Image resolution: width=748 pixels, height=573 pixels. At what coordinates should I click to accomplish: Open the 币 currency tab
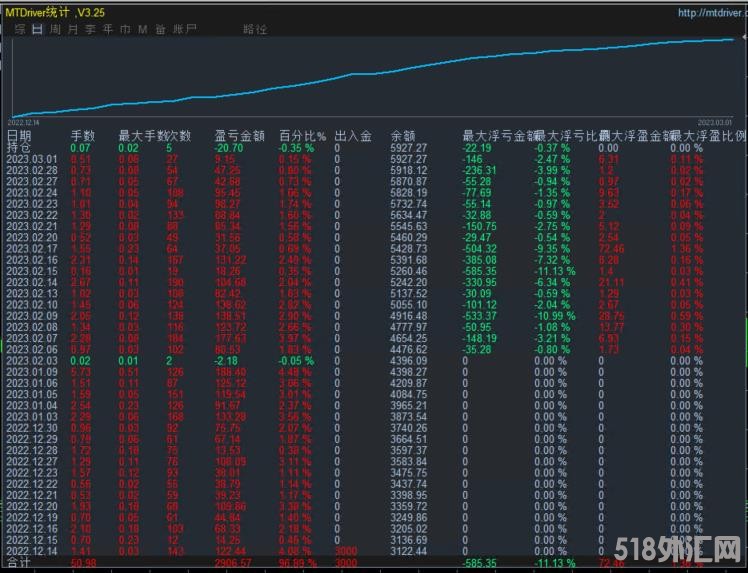[125, 30]
